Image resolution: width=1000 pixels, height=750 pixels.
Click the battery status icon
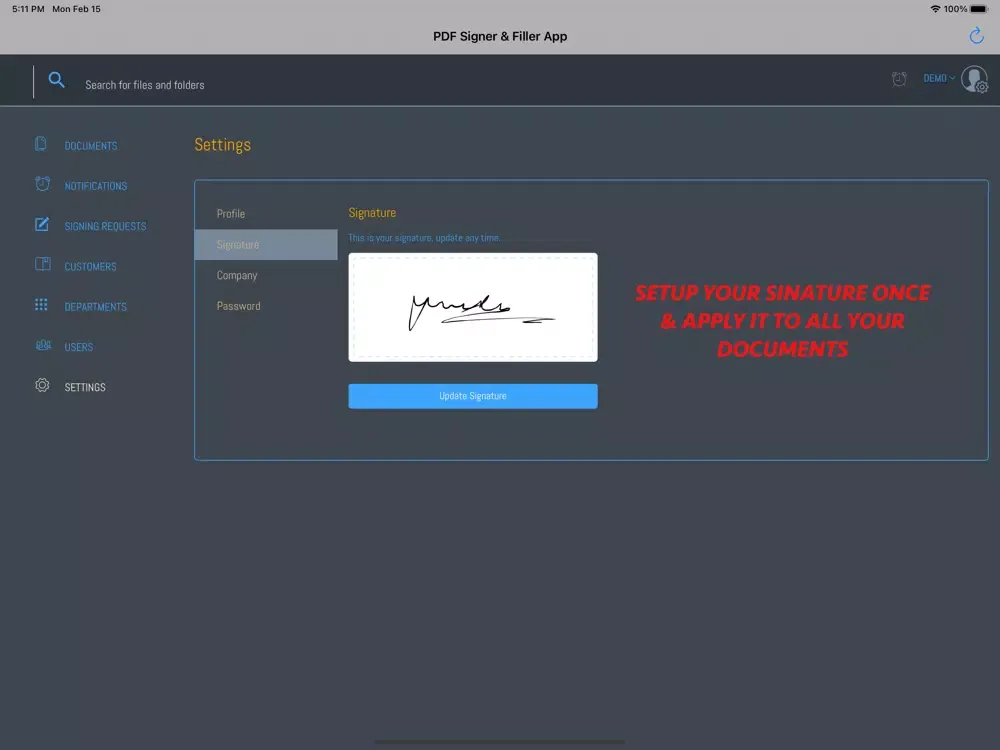[x=979, y=9]
